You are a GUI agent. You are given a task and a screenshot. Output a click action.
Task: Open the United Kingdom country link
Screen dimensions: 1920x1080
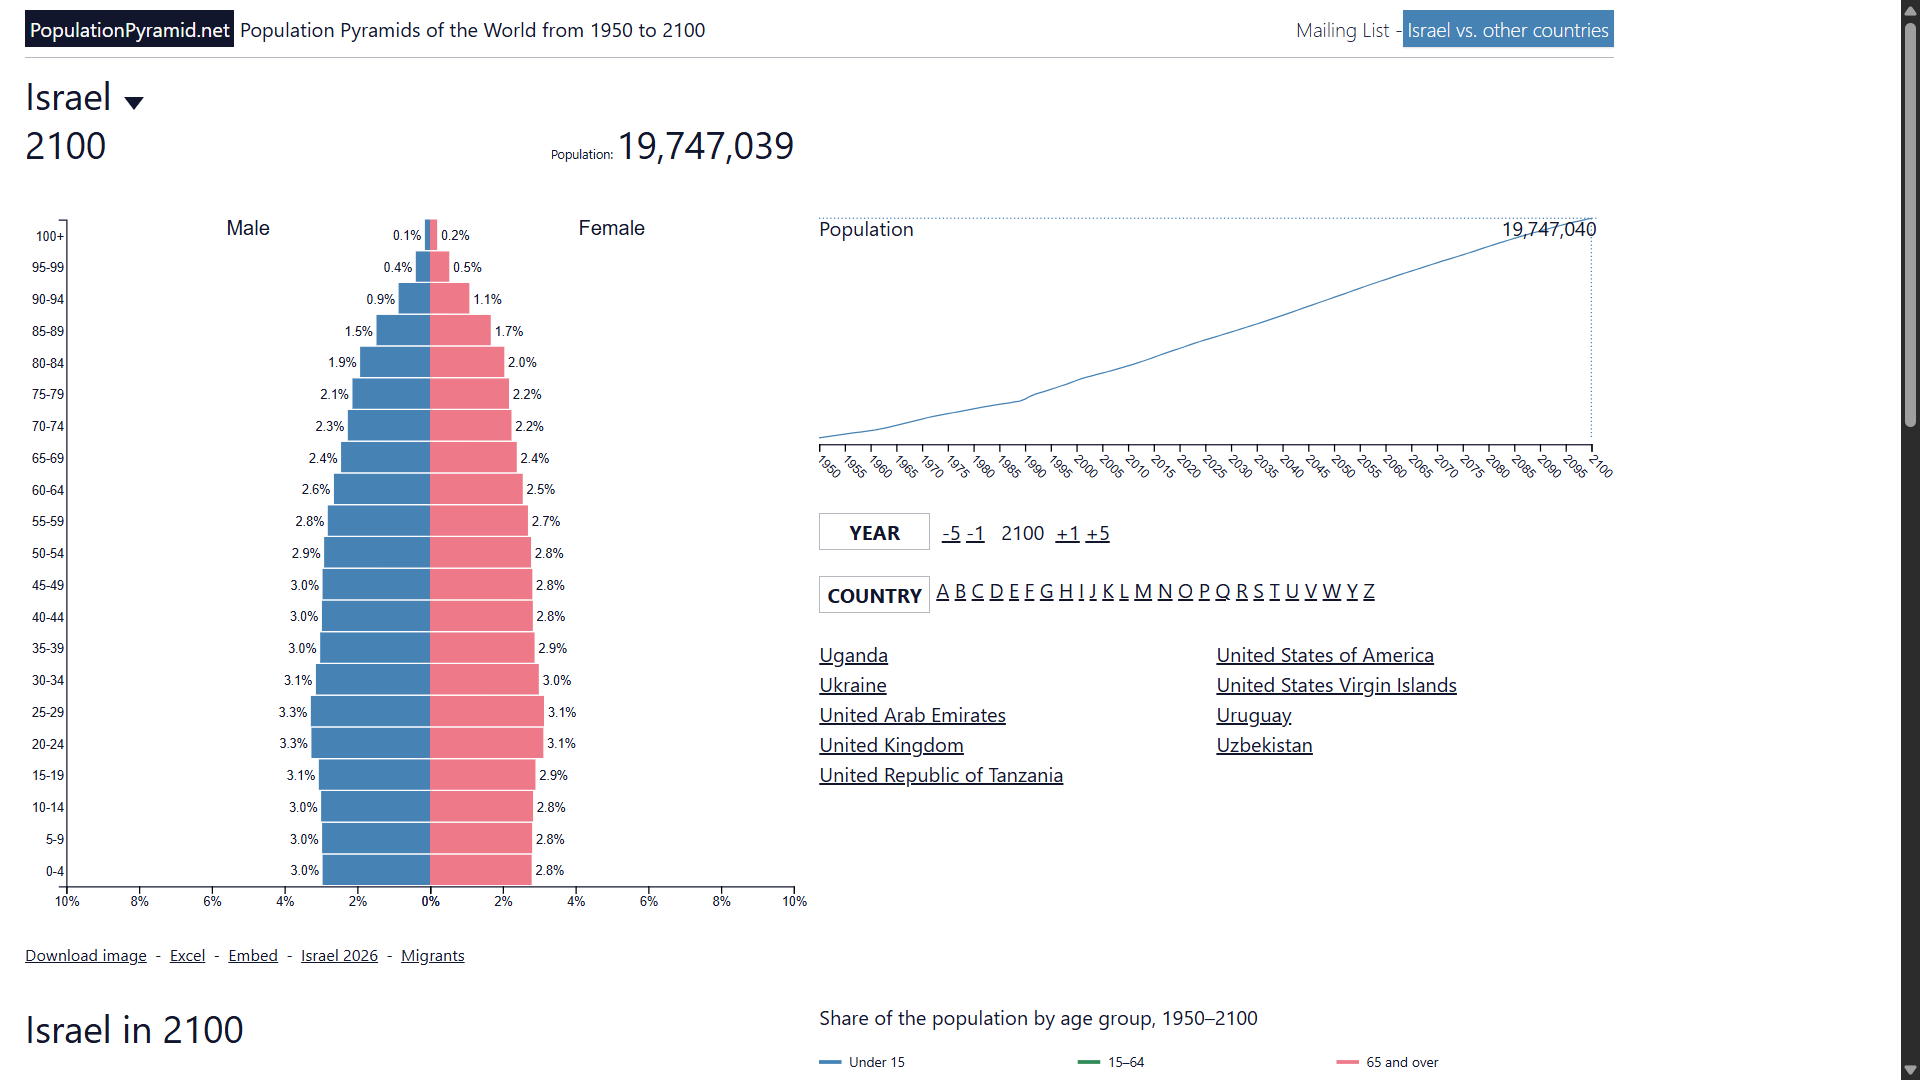coord(891,745)
